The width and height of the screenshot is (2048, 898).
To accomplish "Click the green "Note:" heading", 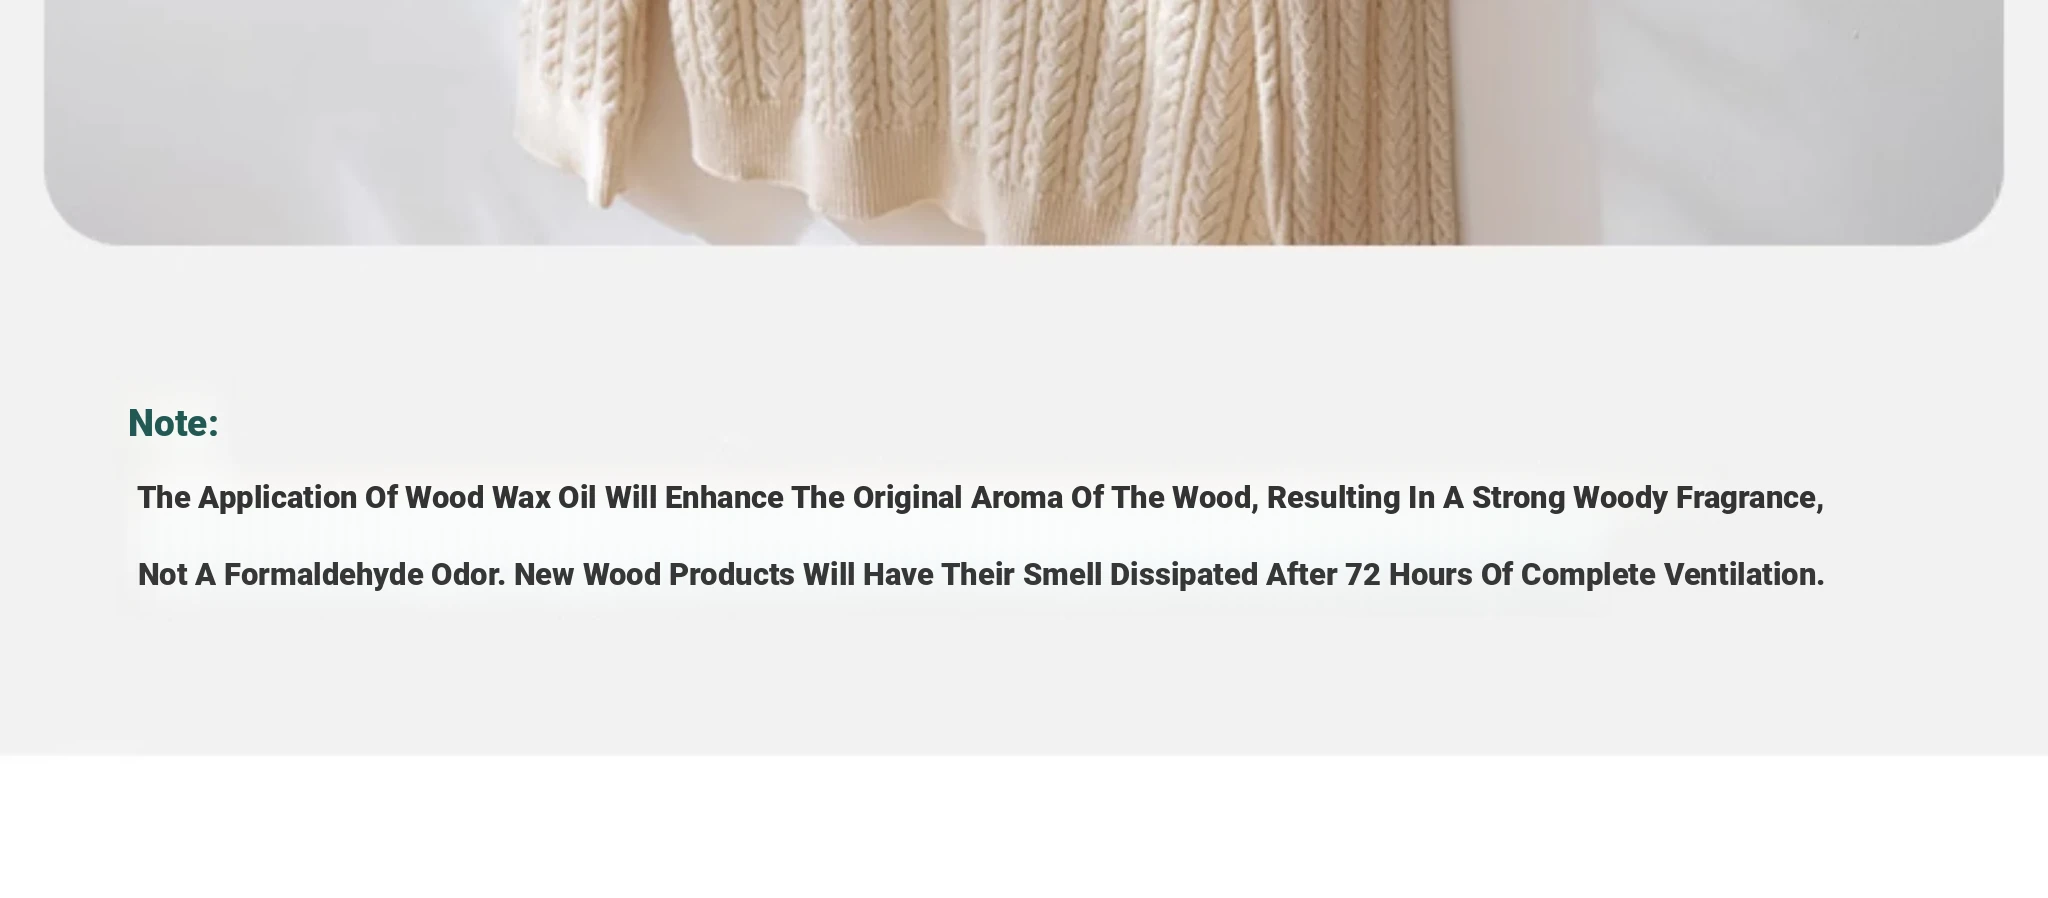I will click(173, 423).
